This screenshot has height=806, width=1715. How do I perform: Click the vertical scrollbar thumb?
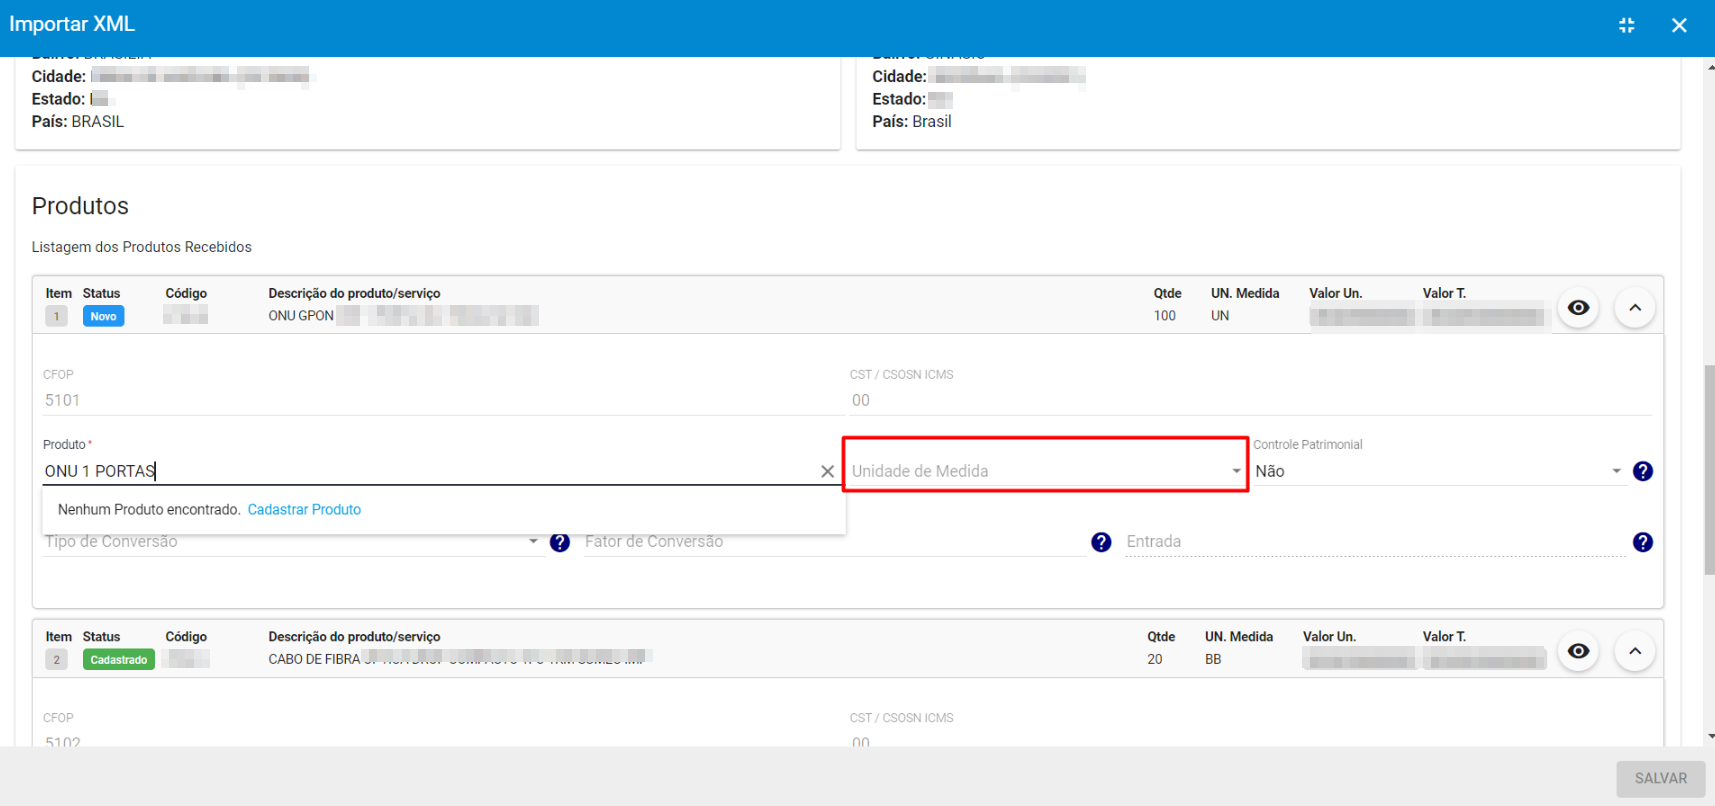click(x=1709, y=470)
